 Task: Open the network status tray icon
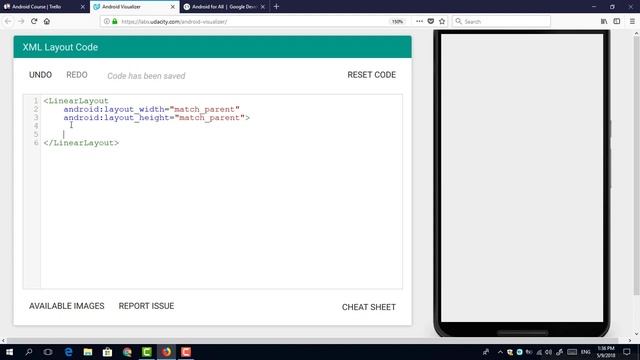tap(539, 352)
